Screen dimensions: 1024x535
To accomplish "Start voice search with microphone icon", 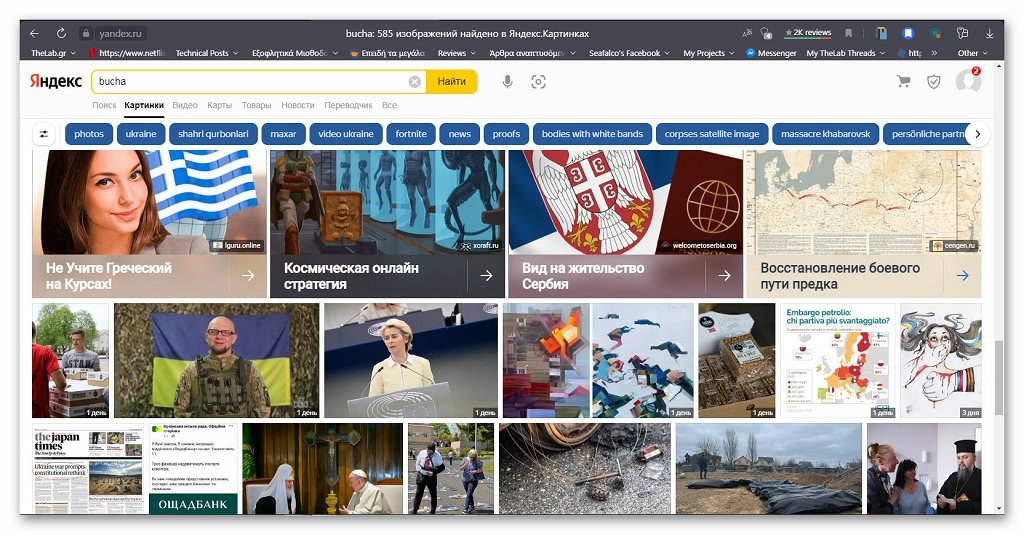I will point(507,82).
